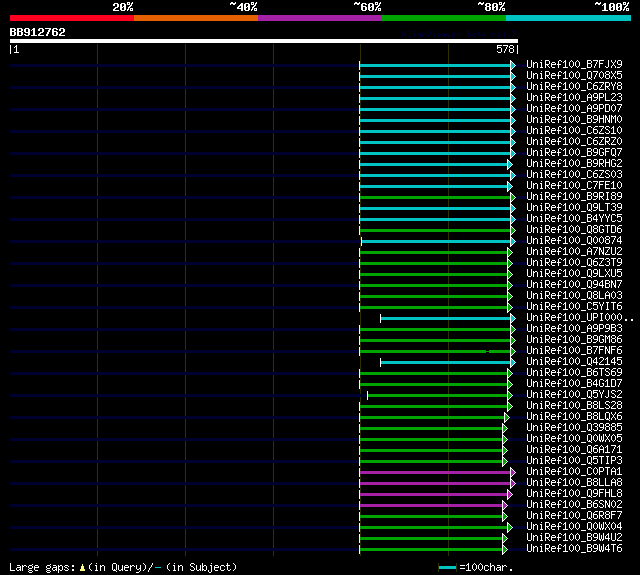The width and height of the screenshot is (640, 575).
Task: Click UniRef100_Q8LA03 label
Action: 574,296
